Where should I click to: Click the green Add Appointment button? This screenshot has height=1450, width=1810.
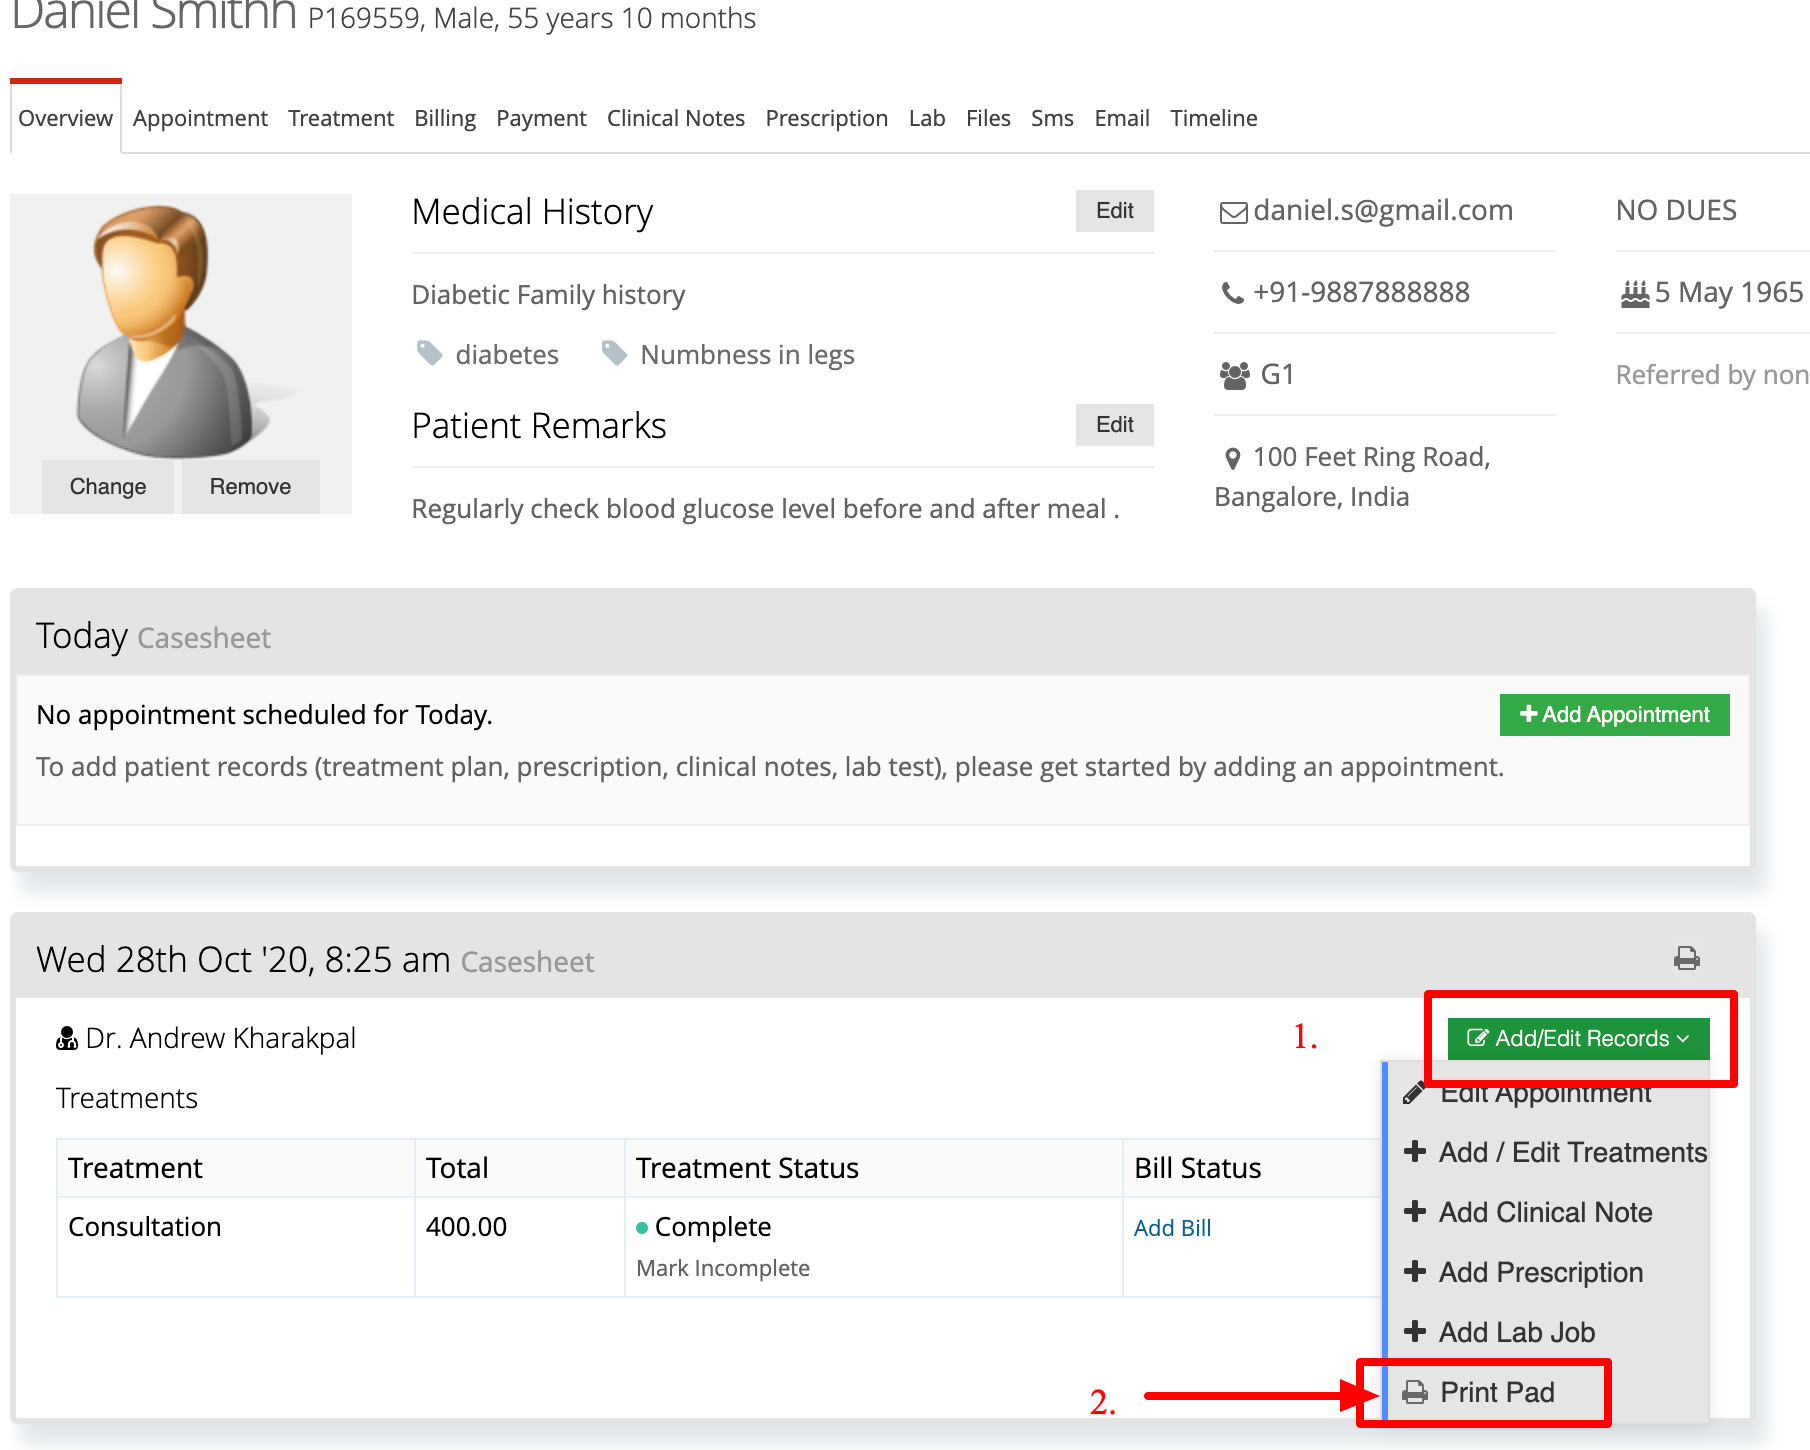tap(1614, 715)
